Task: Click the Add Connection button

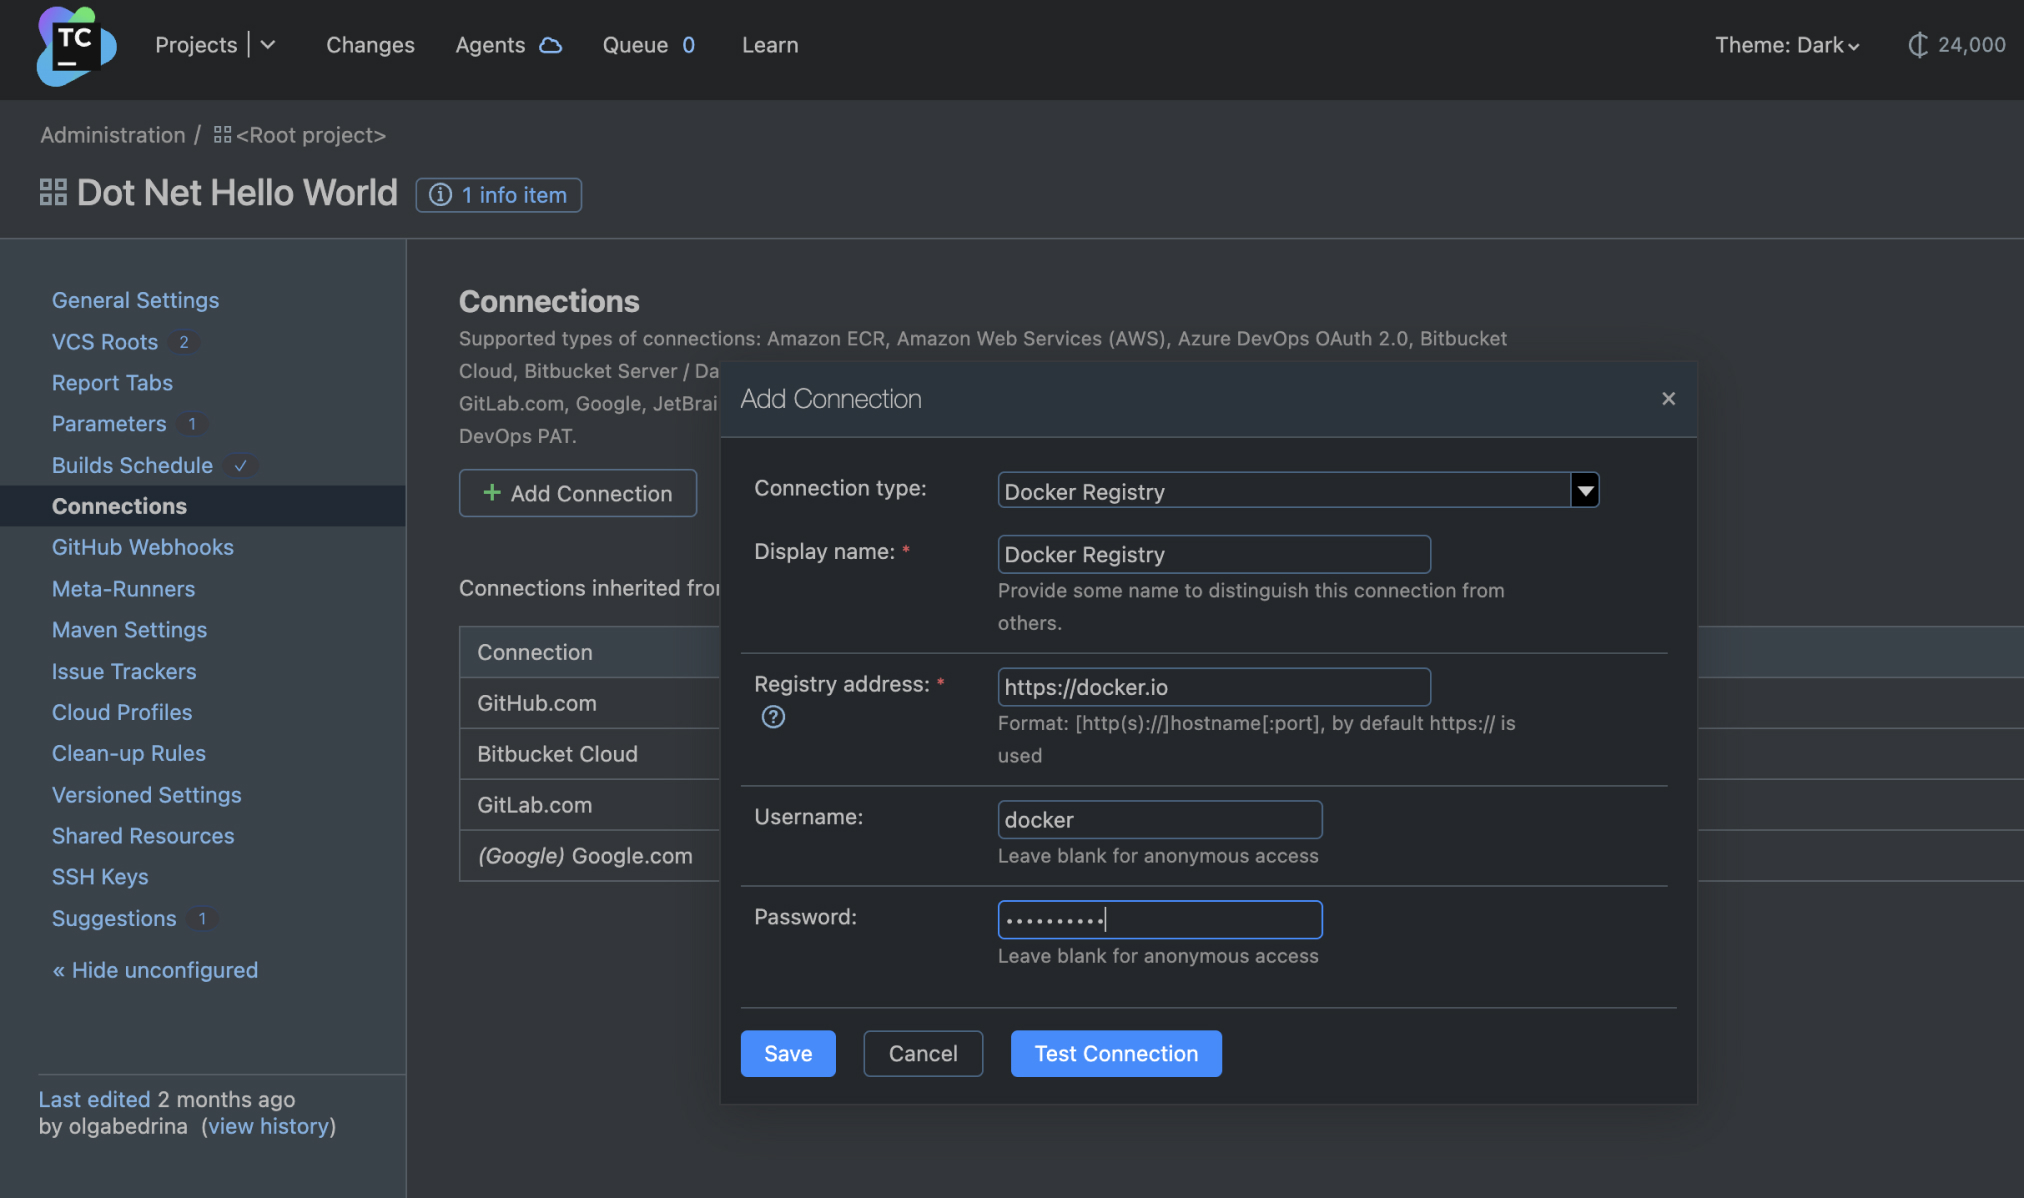Action: pos(577,493)
